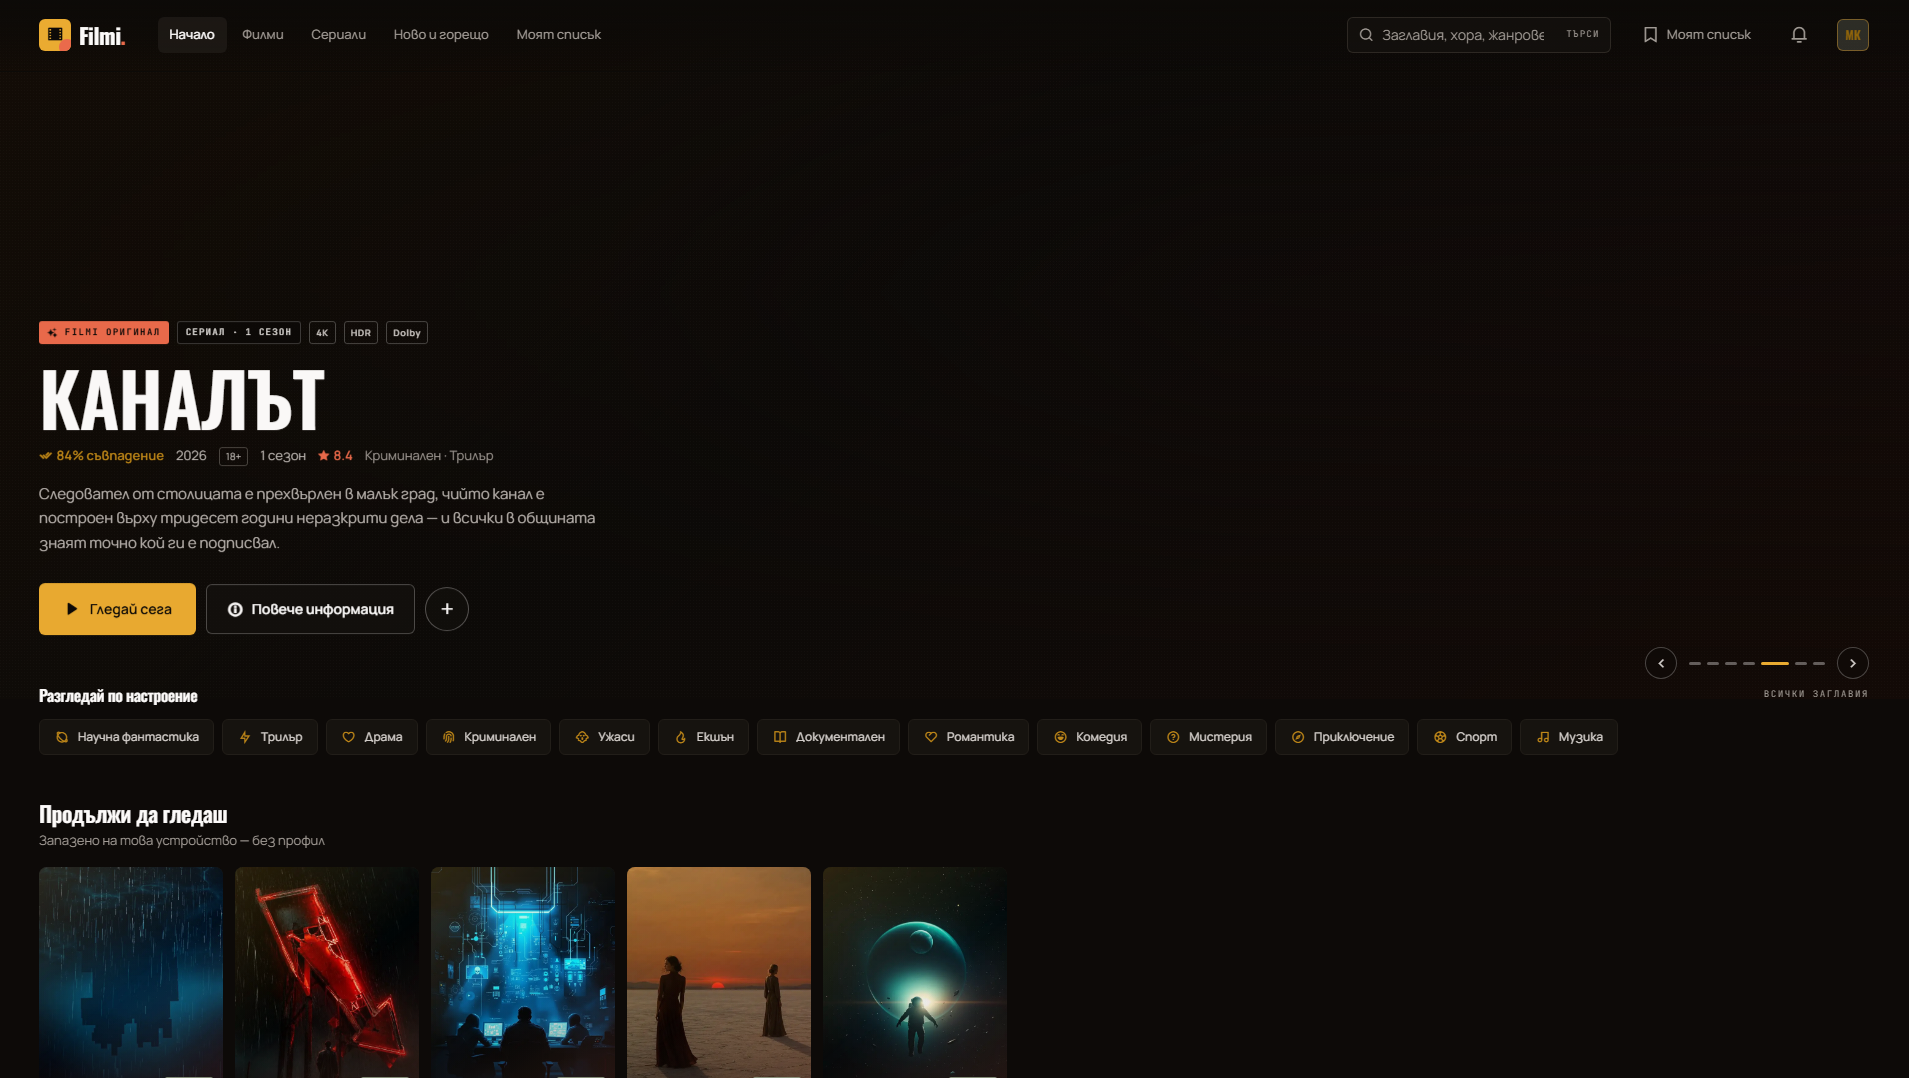Image resolution: width=1909 pixels, height=1078 pixels.
Task: Open the Ново и горещо tab
Action: 441,35
